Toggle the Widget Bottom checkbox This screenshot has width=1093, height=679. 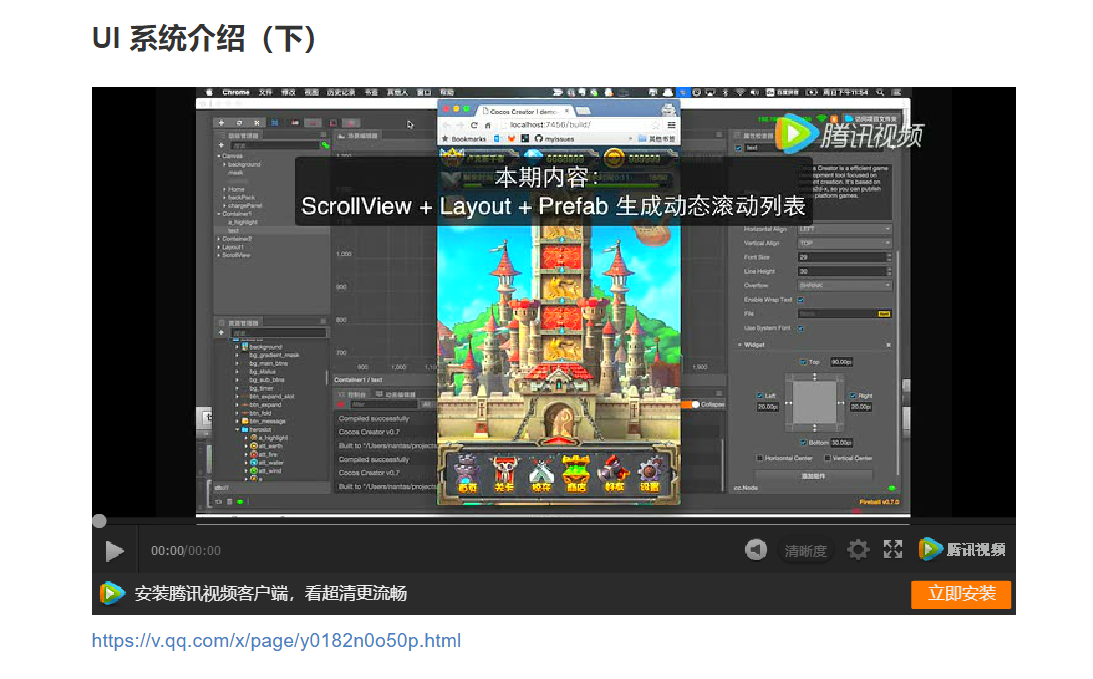click(x=803, y=443)
